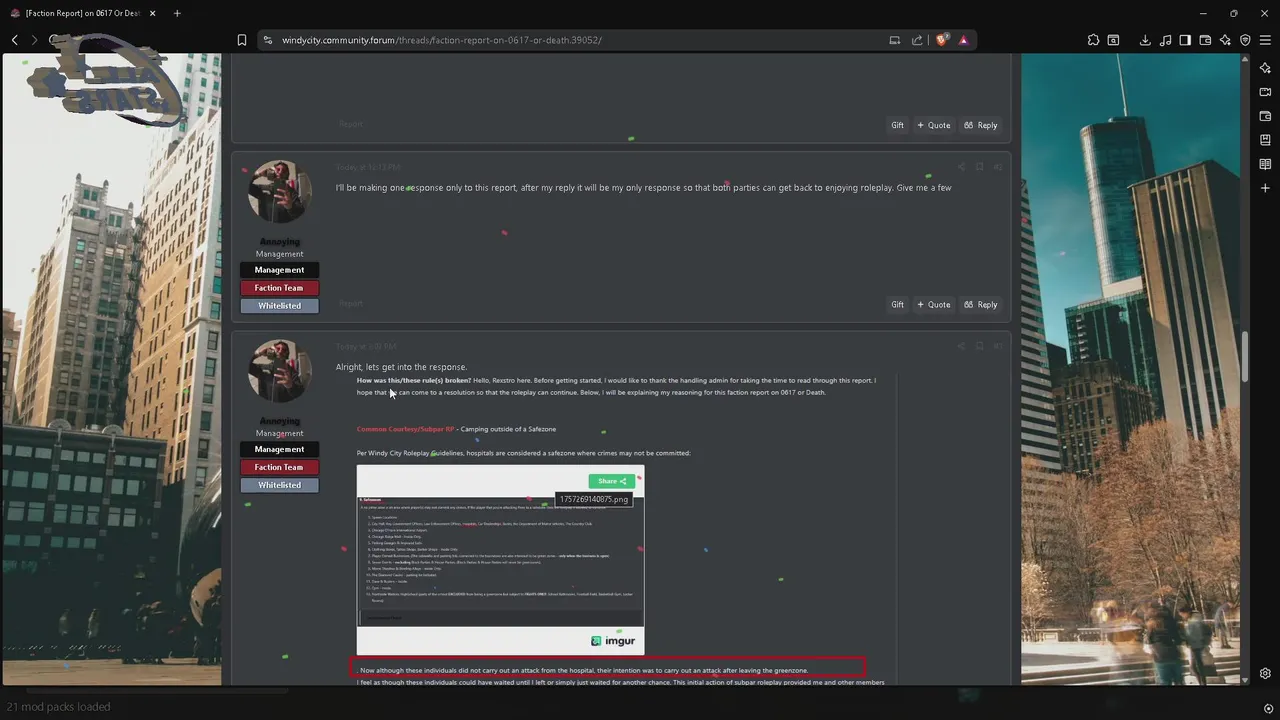Click Reply on the topmost post

tap(981, 125)
